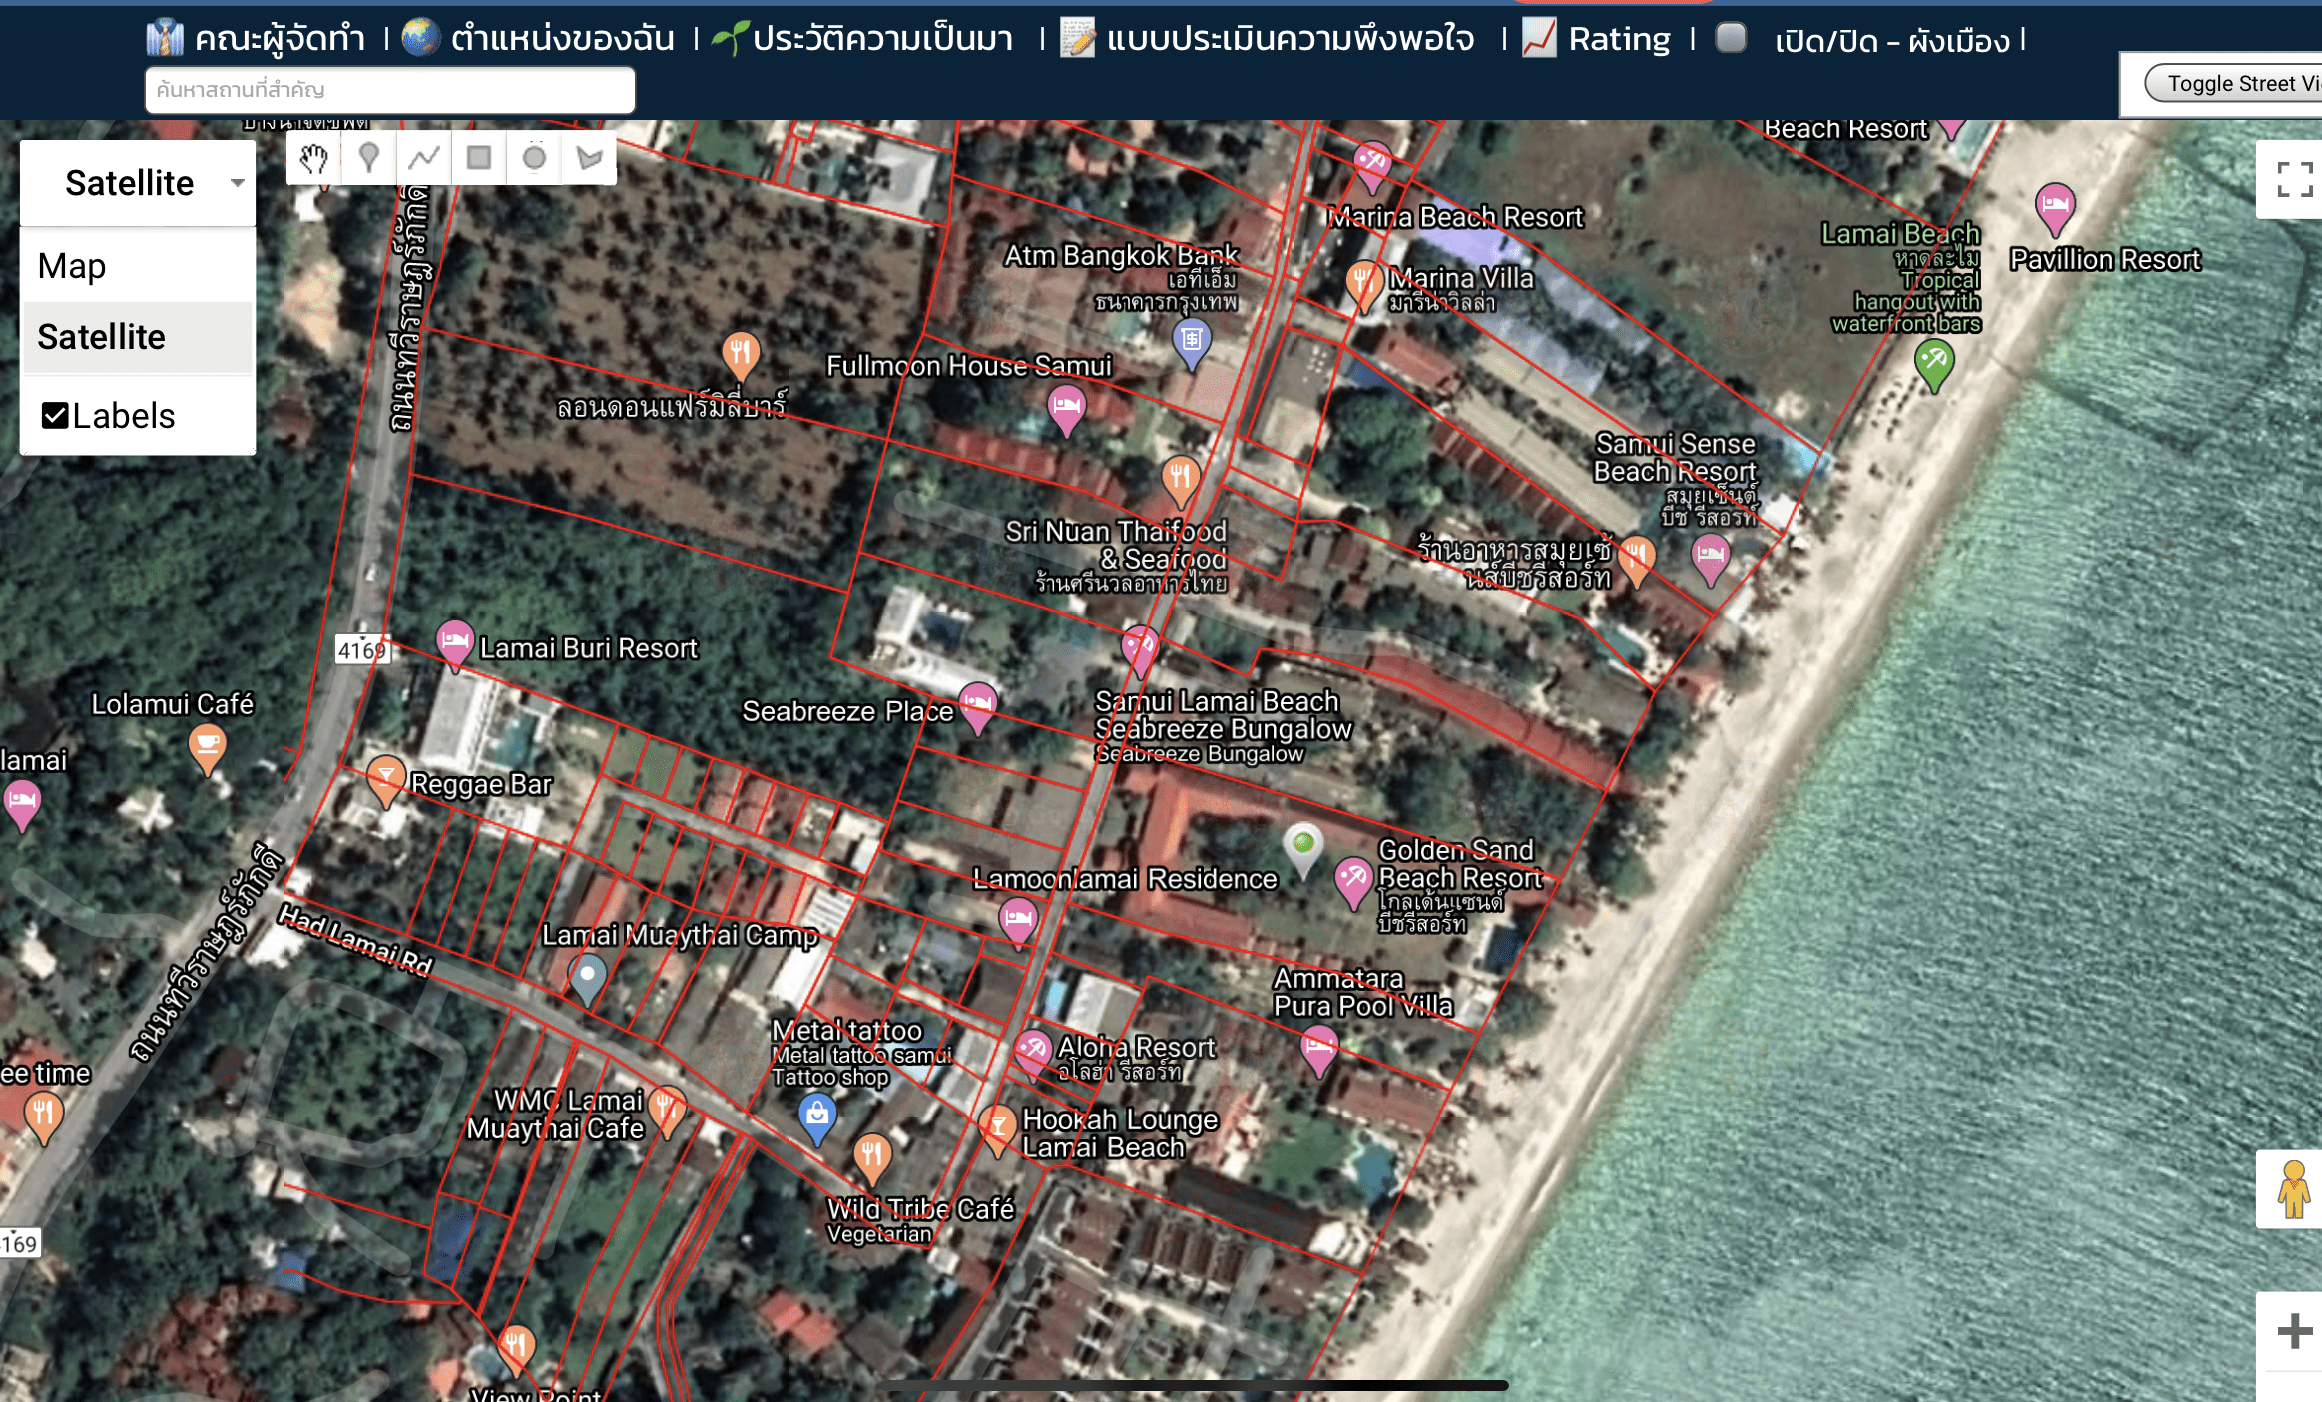Focus the place search input field
The image size is (2322, 1402).
coord(390,90)
